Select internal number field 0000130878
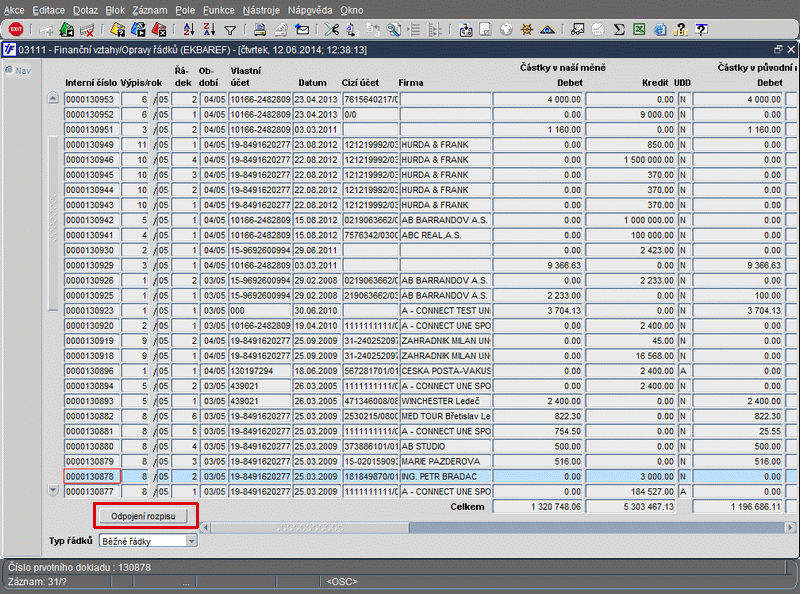800x594 pixels. [92, 476]
